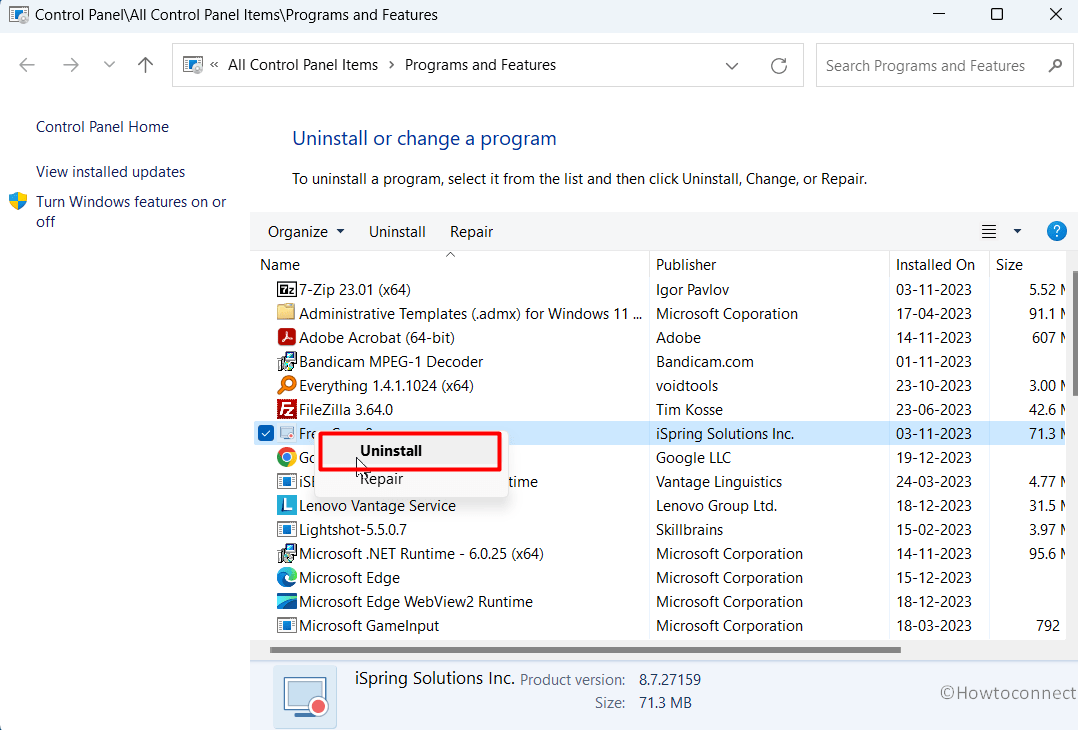Expand the All Control Panel Items breadcrumb arrow
This screenshot has height=730, width=1078.
(x=391, y=65)
